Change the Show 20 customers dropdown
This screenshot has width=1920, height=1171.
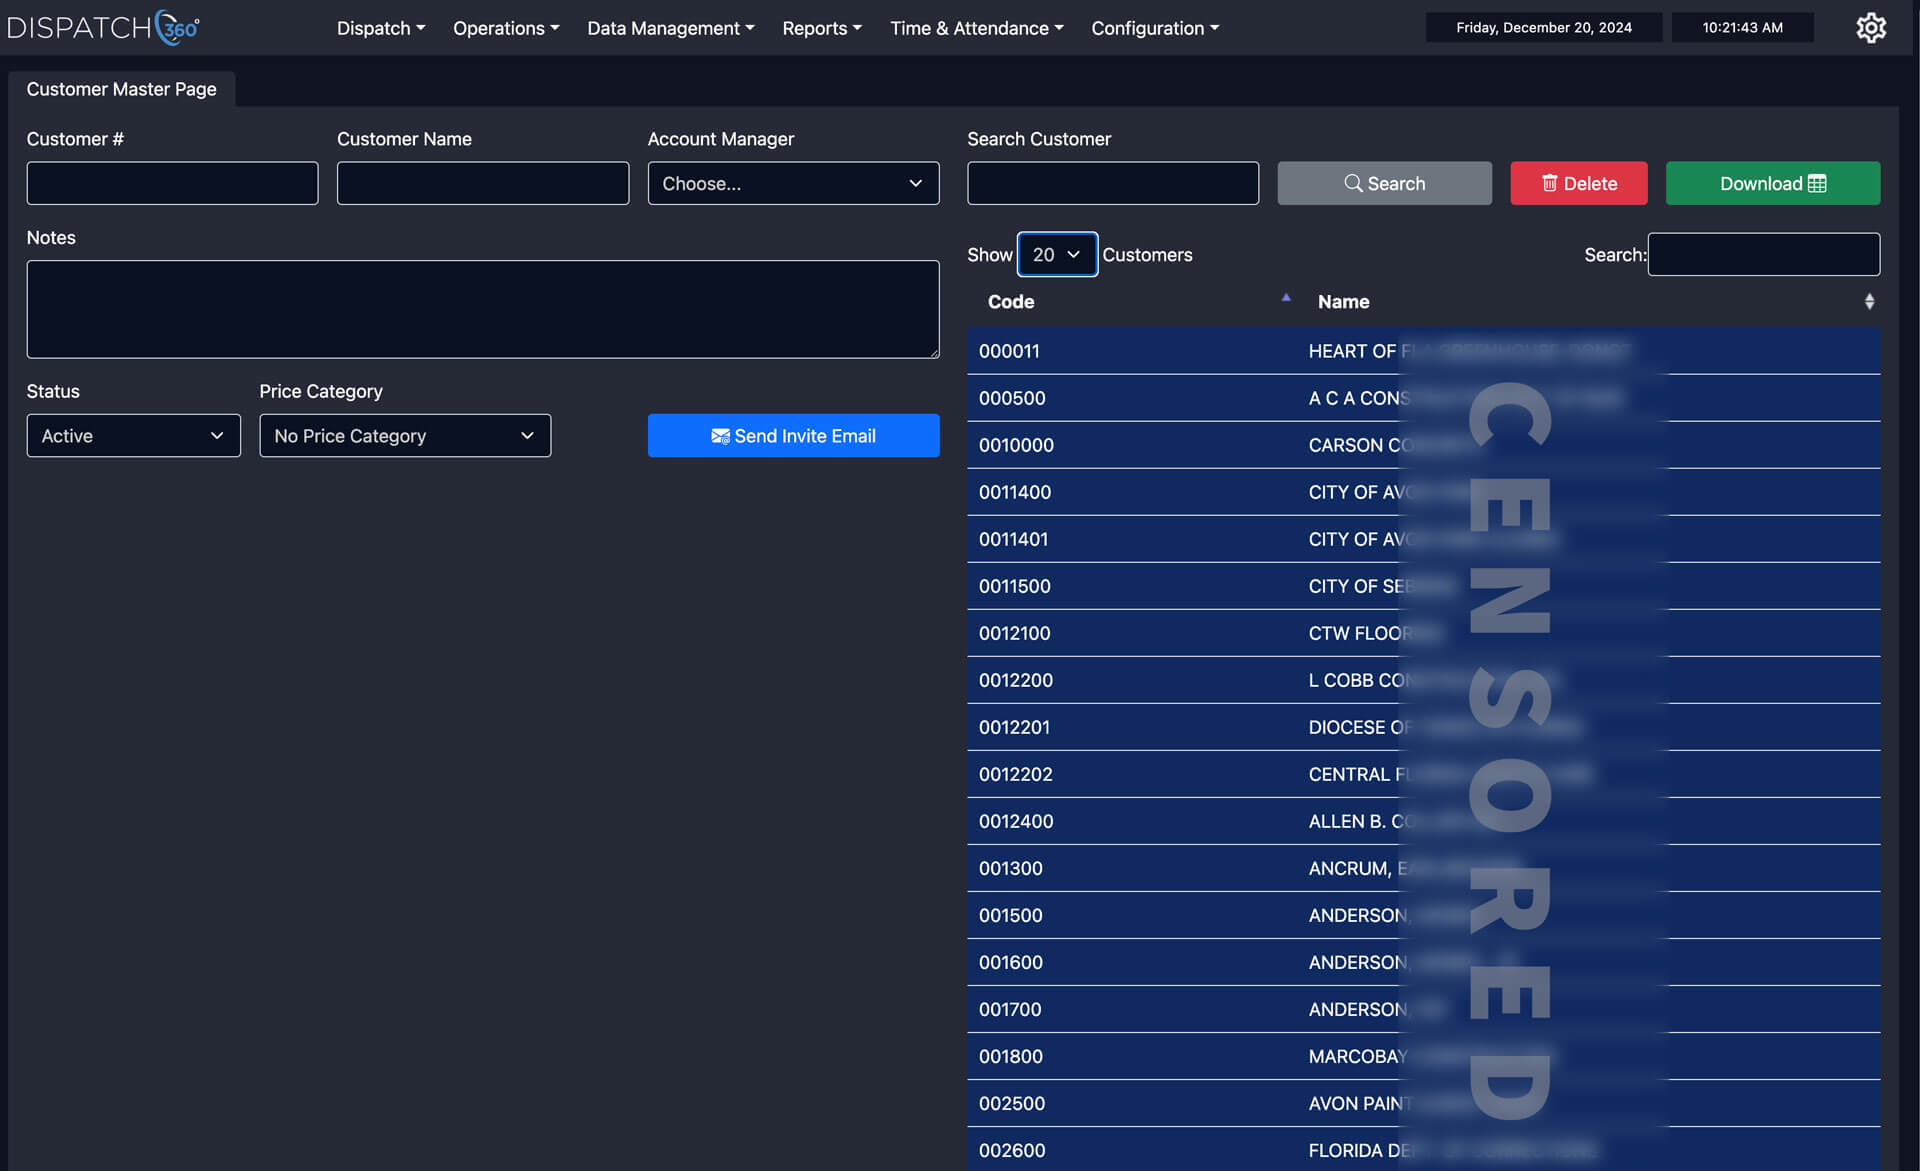[x=1057, y=254]
